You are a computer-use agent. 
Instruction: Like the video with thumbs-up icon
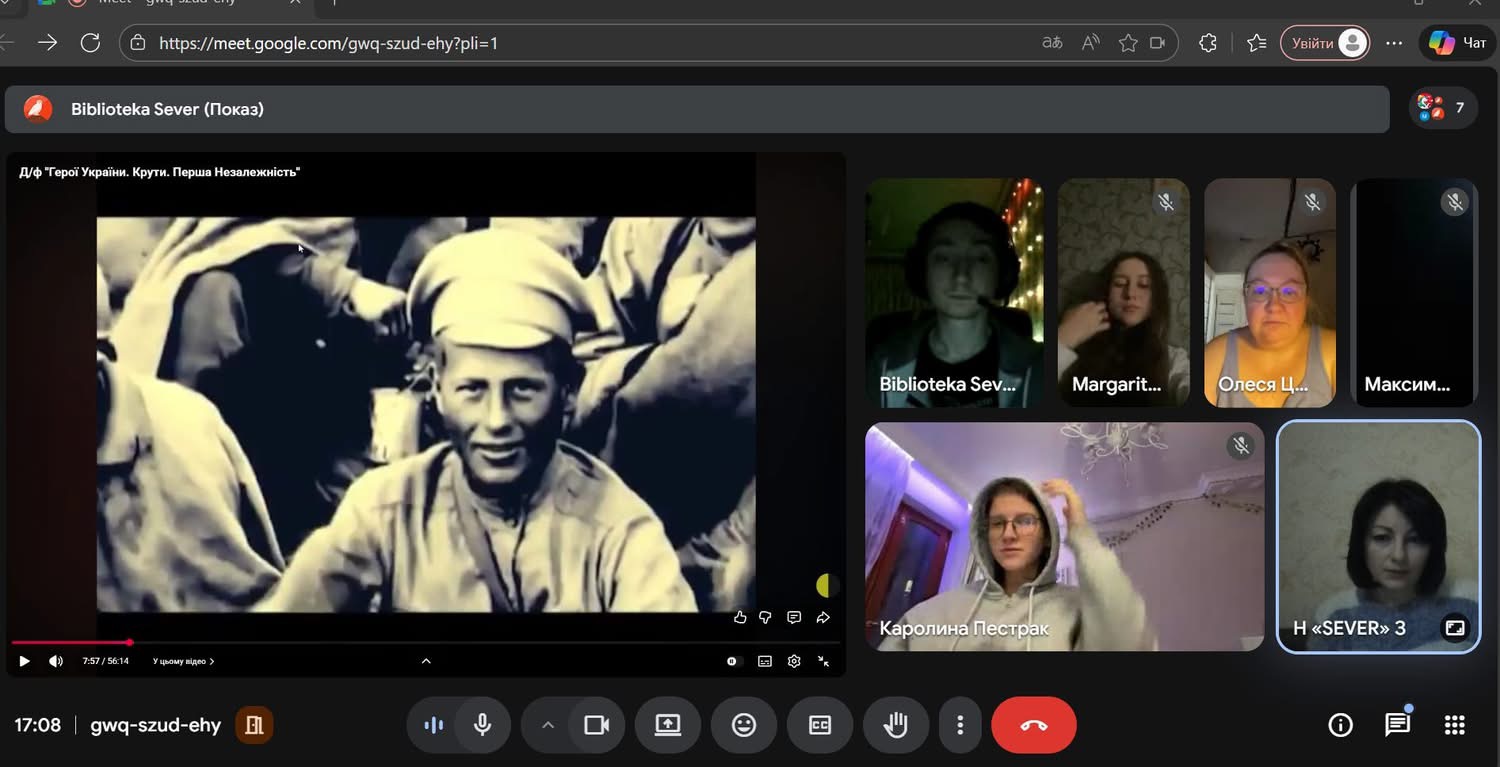(x=740, y=617)
